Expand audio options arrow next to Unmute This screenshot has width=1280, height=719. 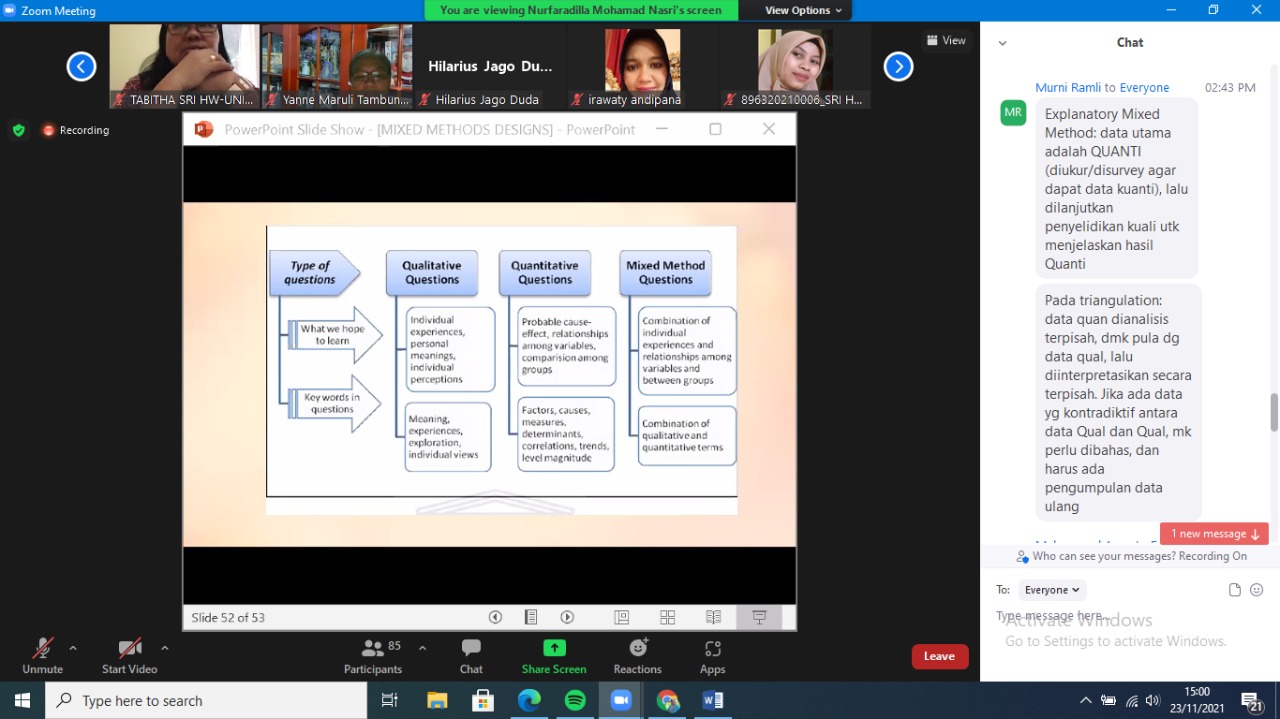tap(73, 648)
